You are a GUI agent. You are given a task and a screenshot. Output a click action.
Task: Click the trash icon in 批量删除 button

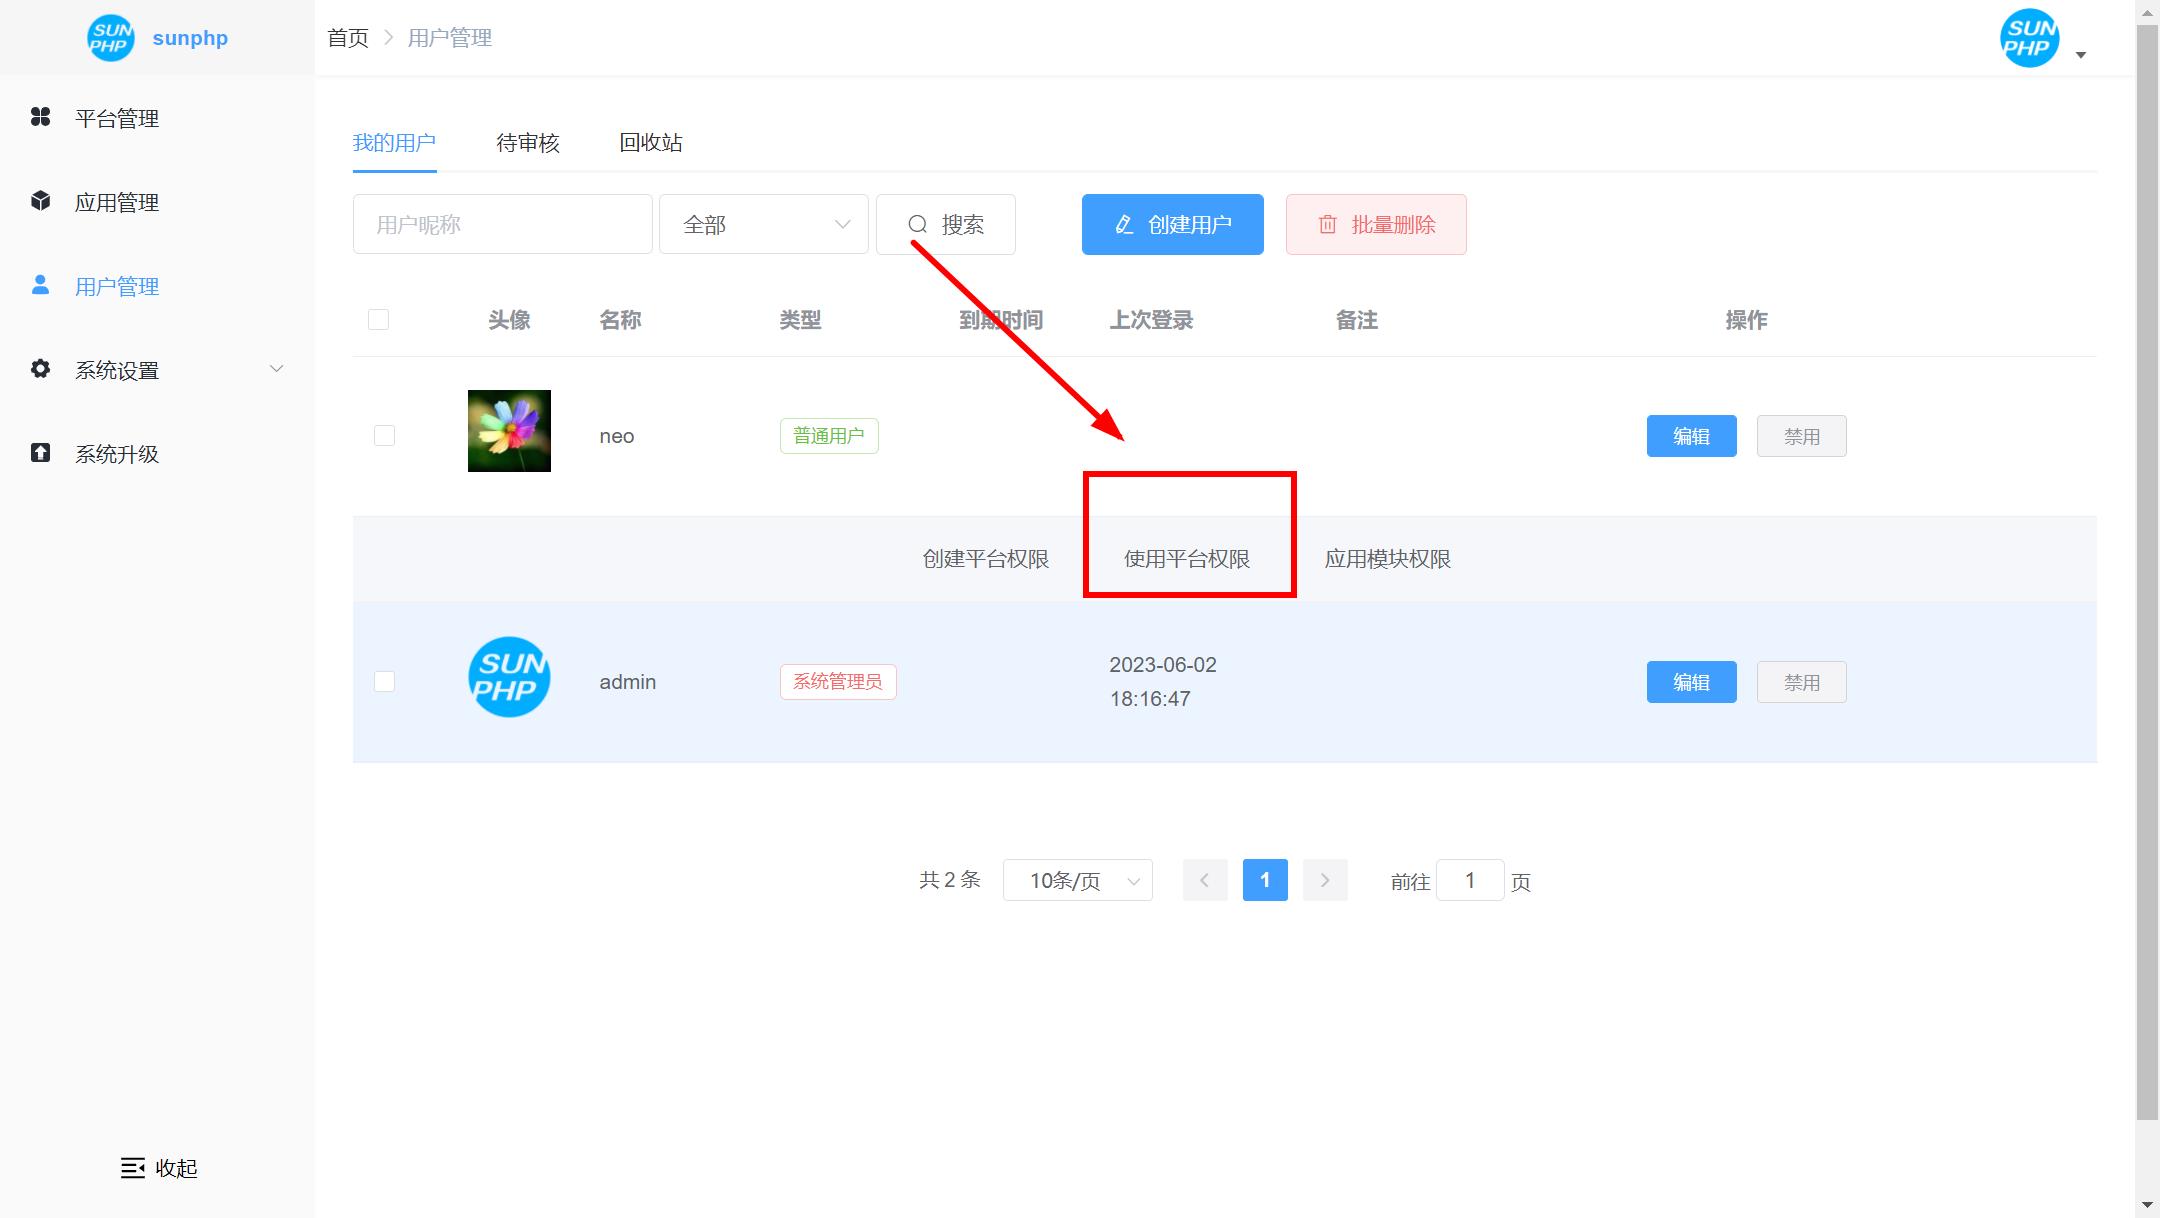pyautogui.click(x=1327, y=225)
